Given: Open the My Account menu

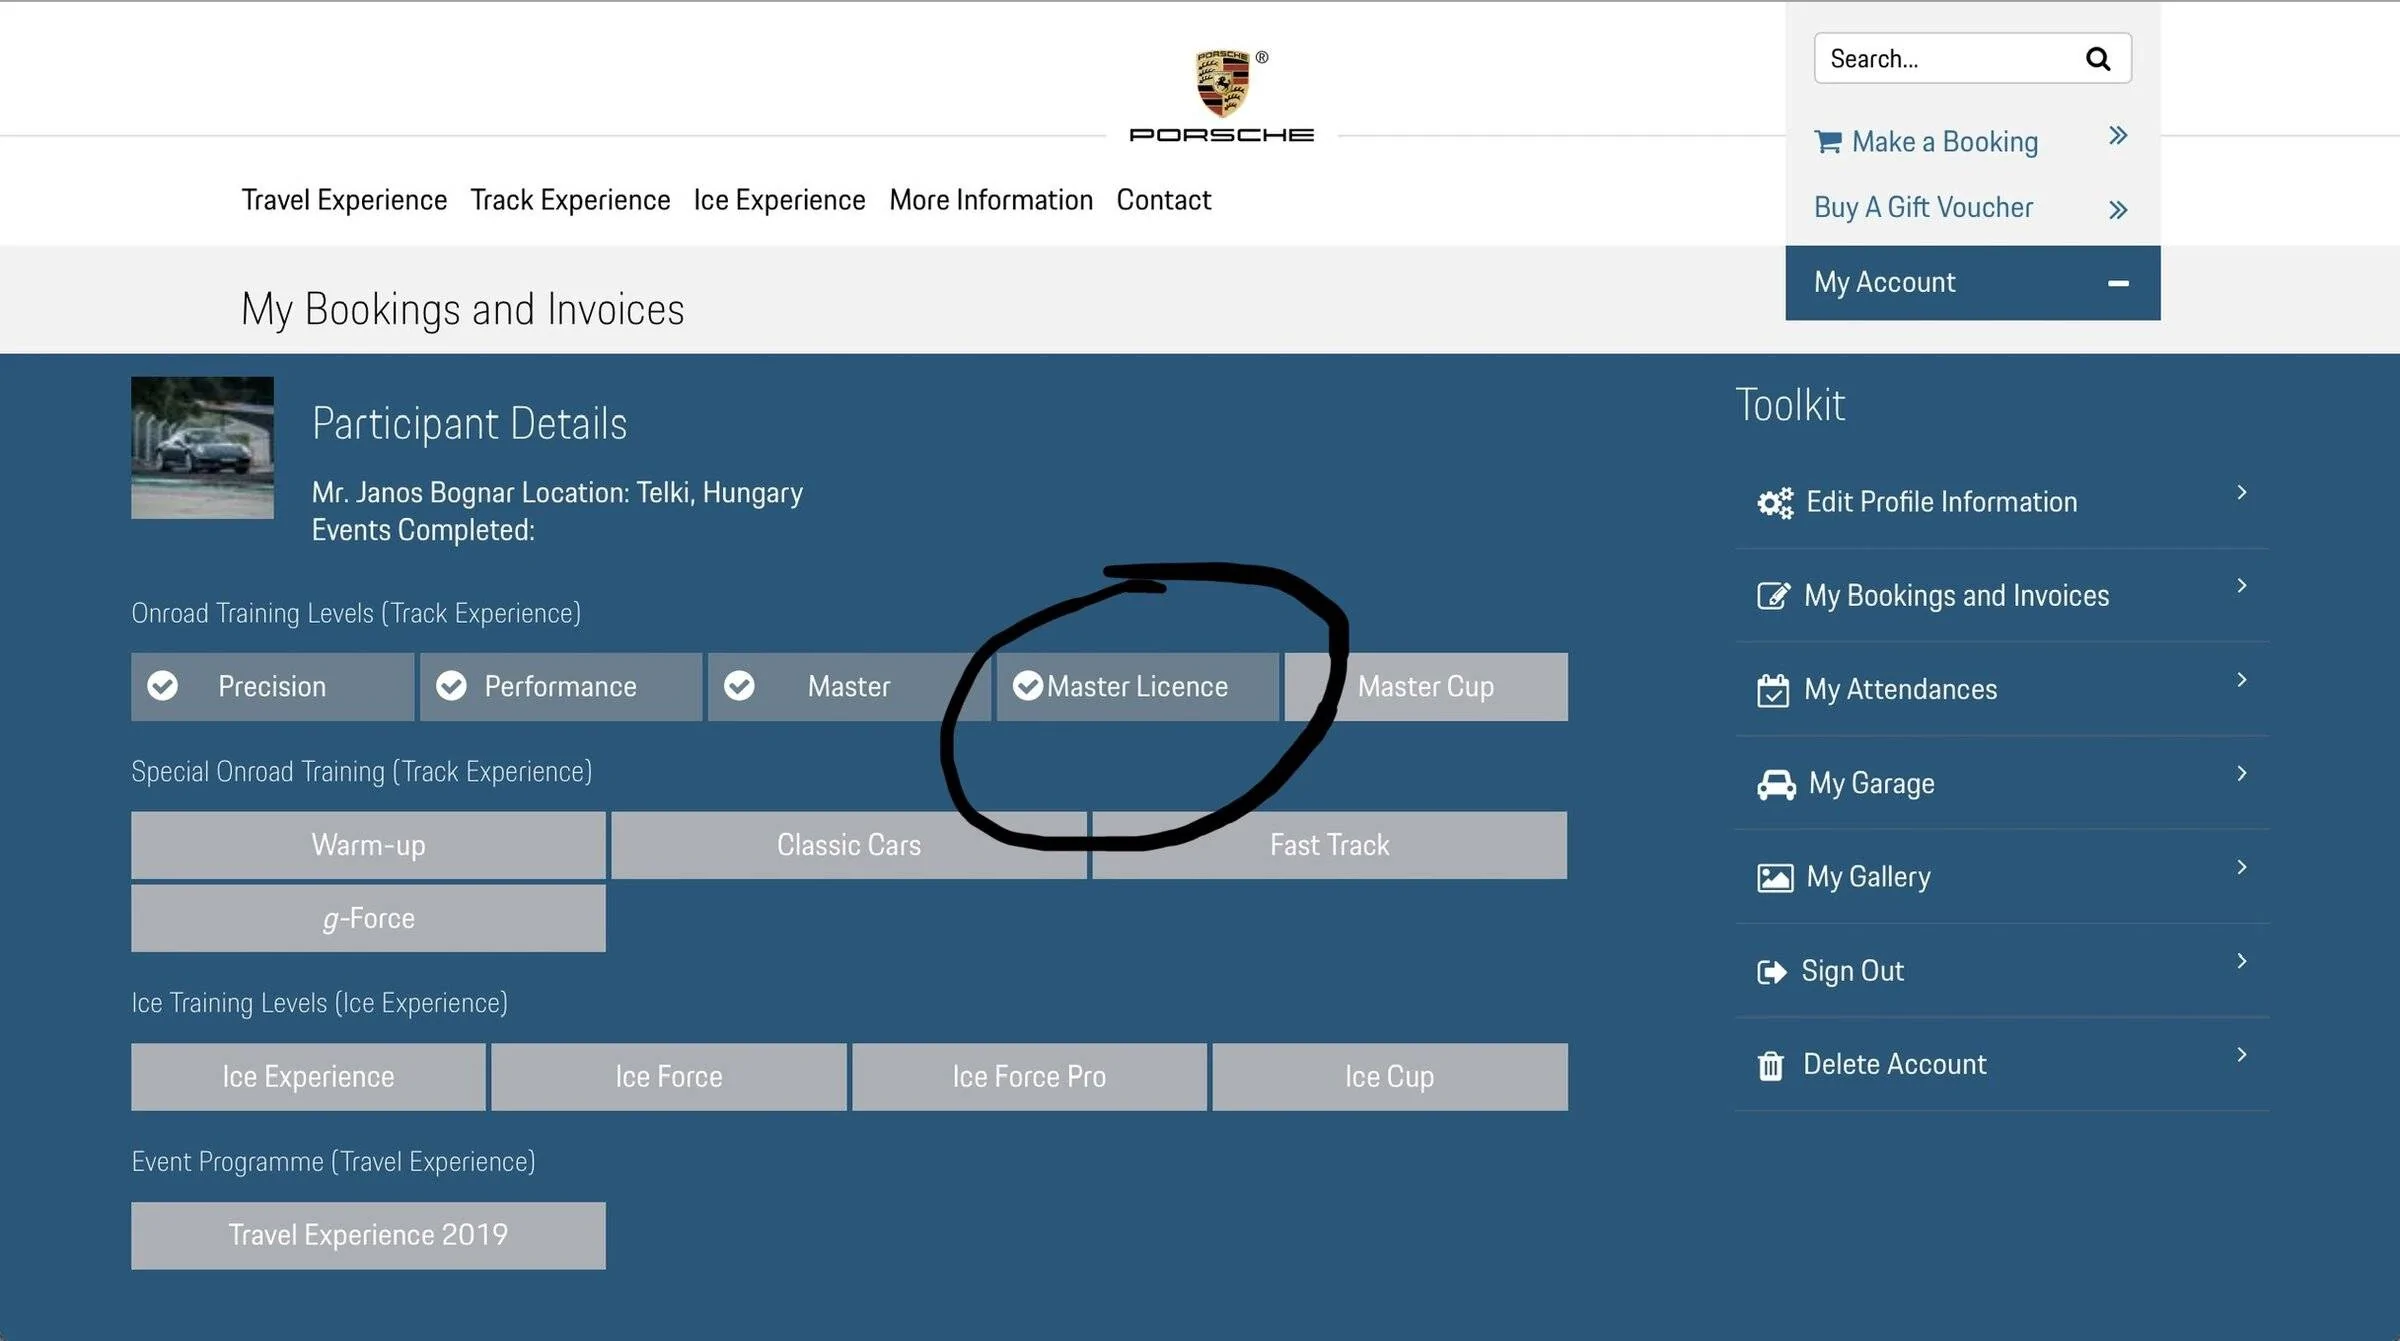Looking at the screenshot, I should tap(1973, 283).
